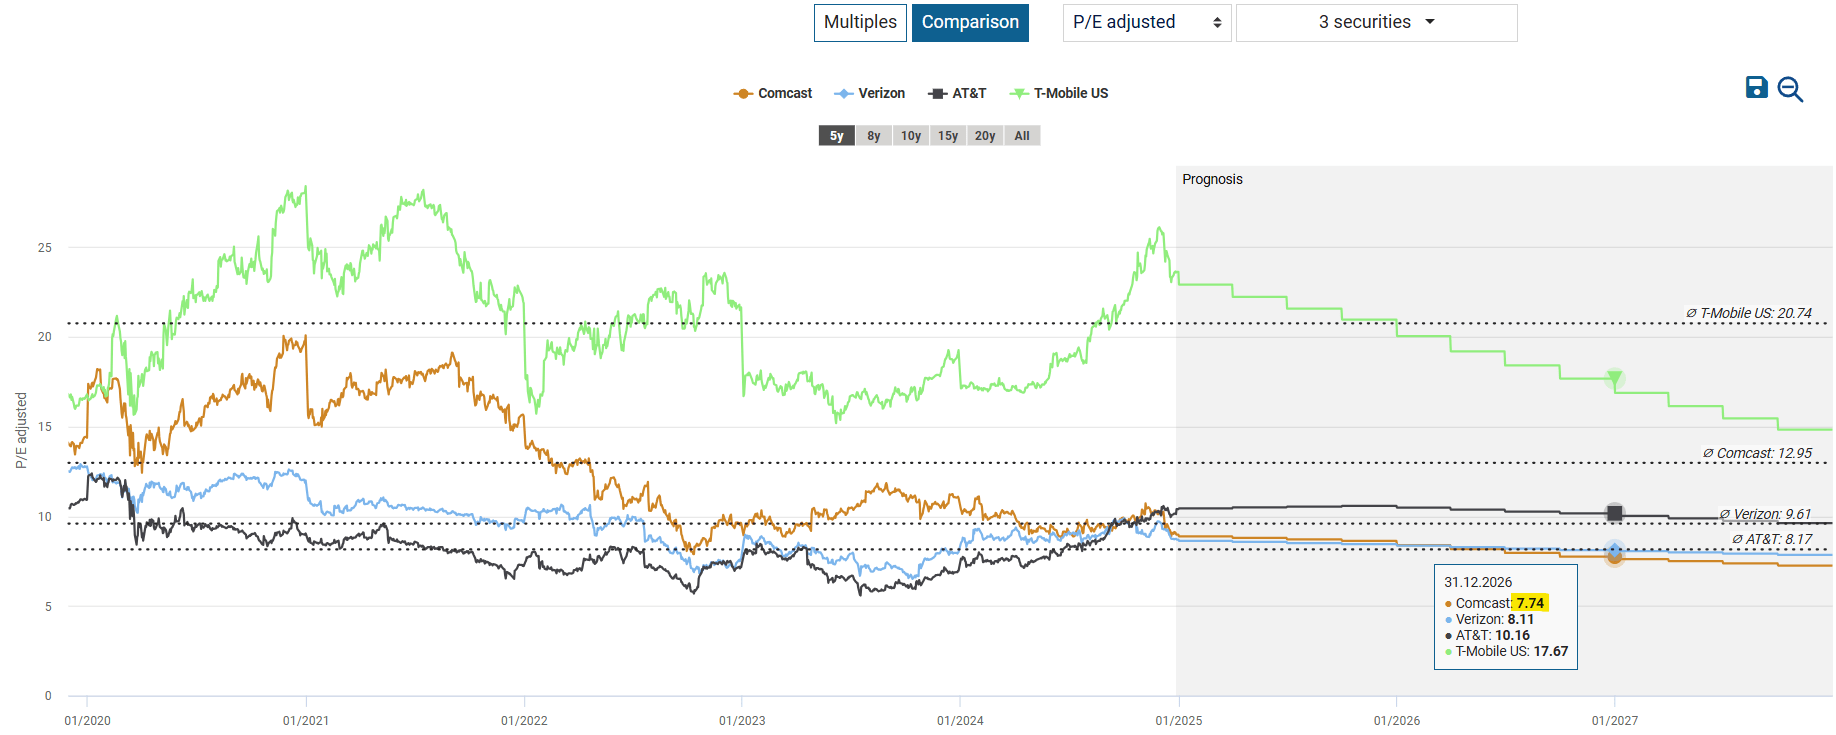Click the save chart icon
Screen dimensions: 1836x735
pyautogui.click(x=1756, y=88)
